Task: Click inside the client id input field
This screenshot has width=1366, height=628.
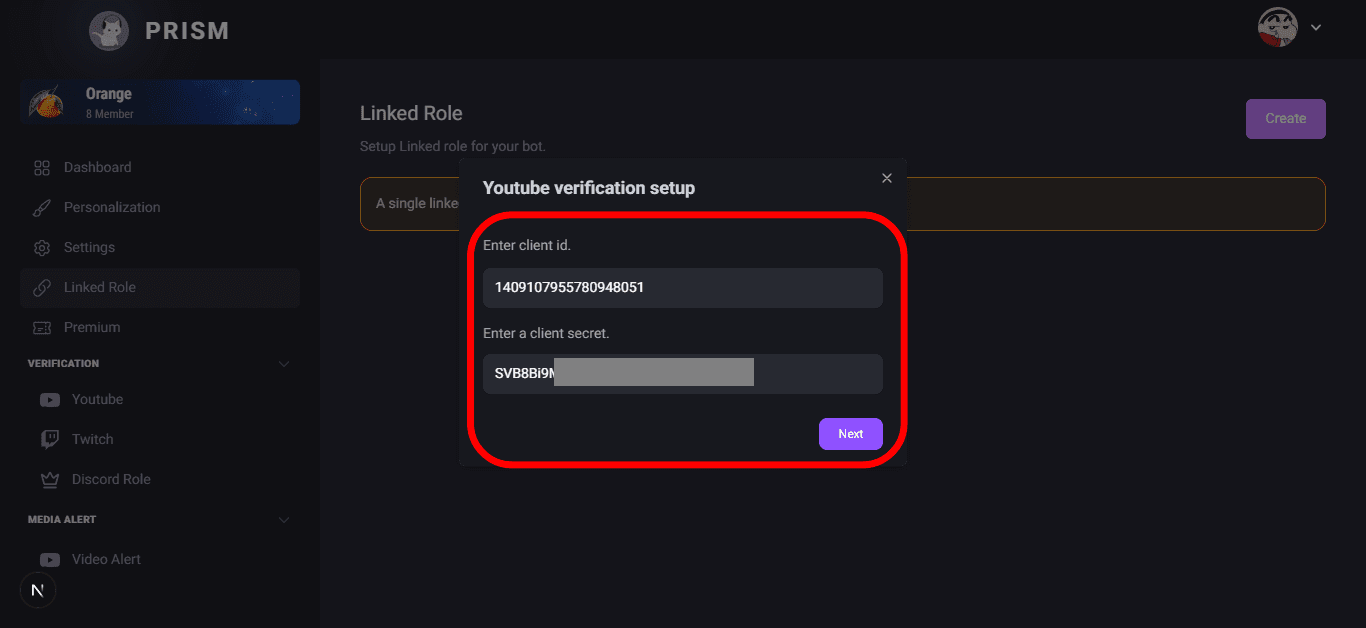Action: [x=682, y=288]
